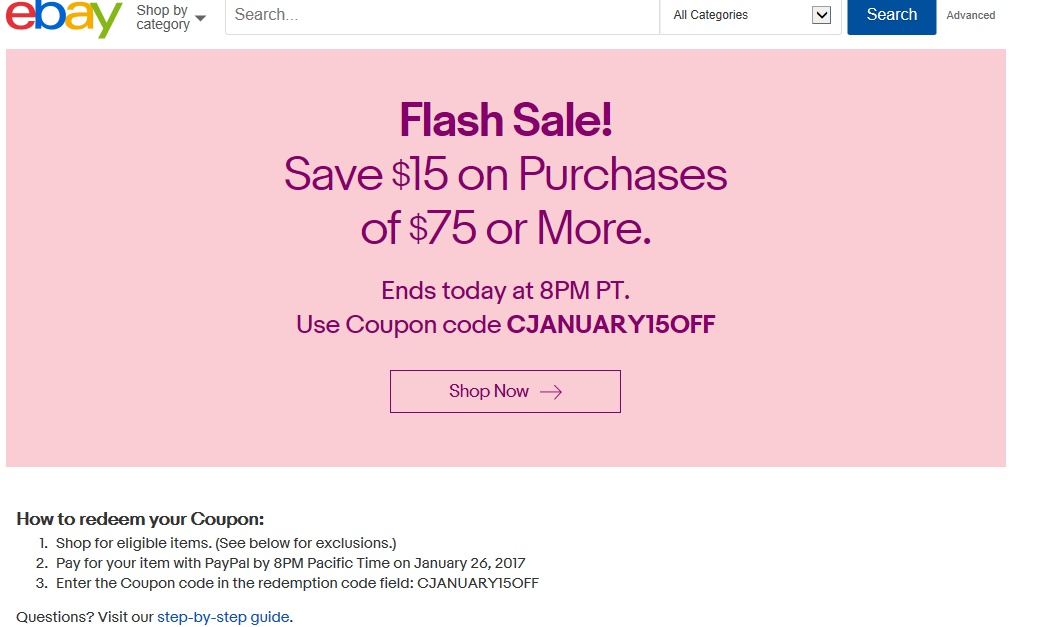The height and width of the screenshot is (627, 1053).
Task: Click the Ends today at 8PM PT line
Action: pyautogui.click(x=505, y=291)
